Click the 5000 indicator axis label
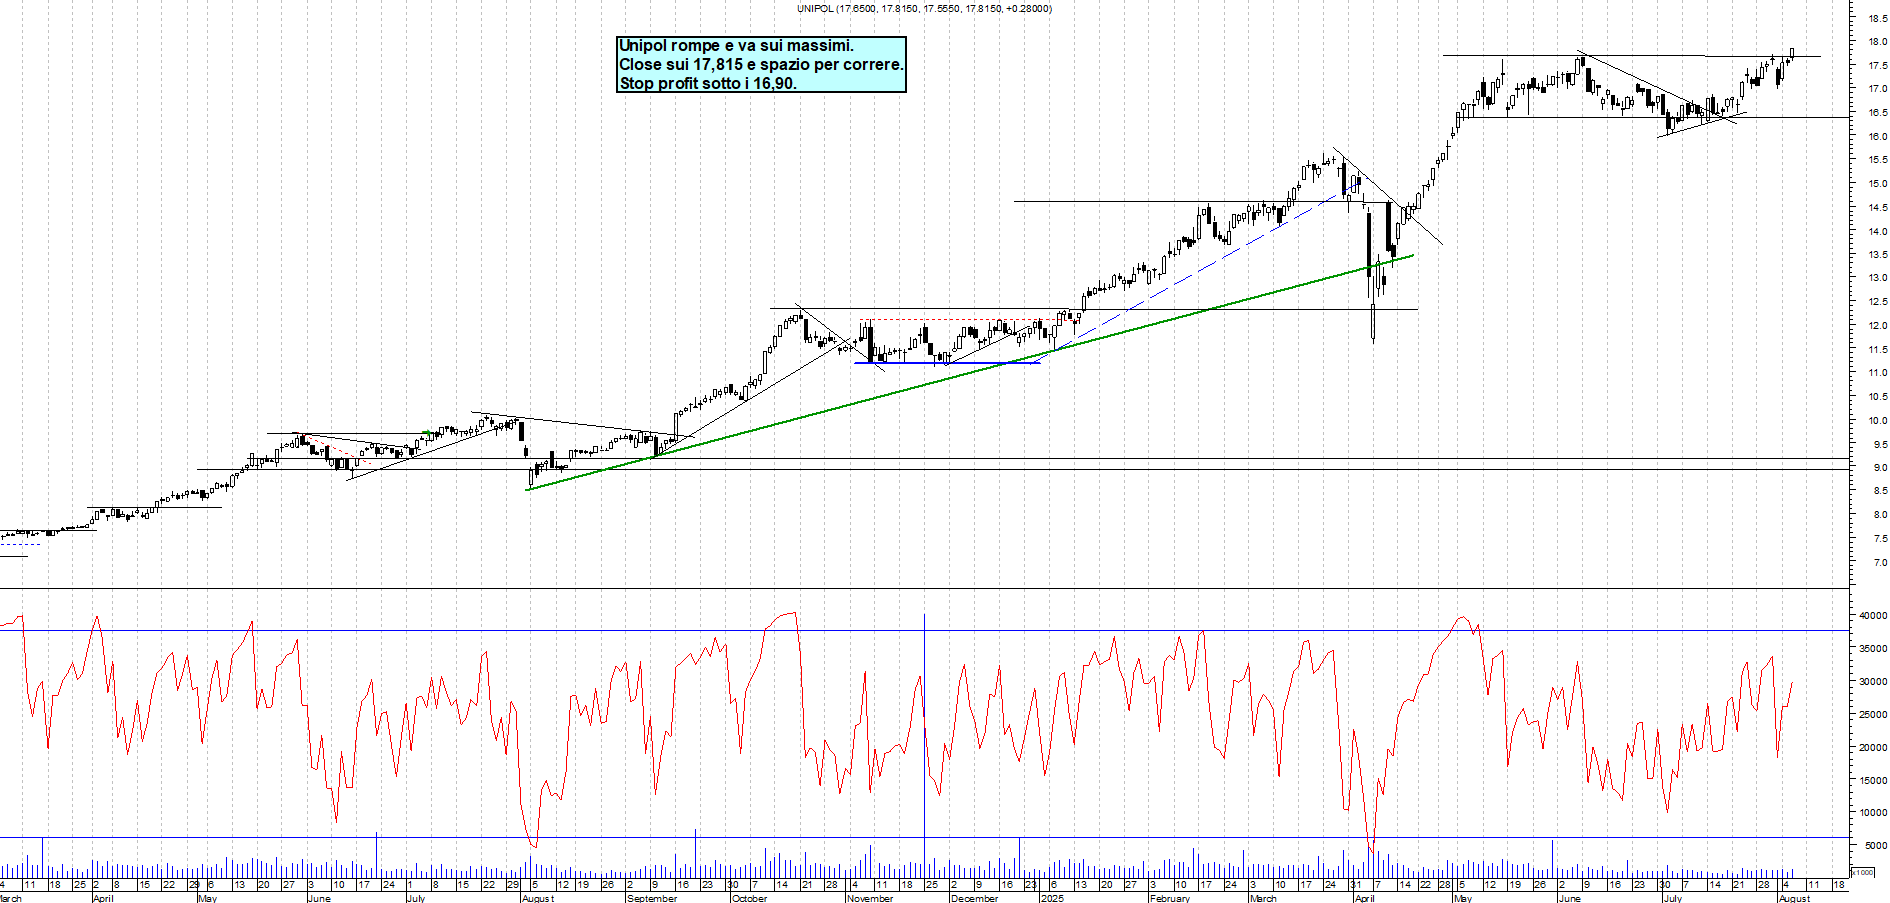This screenshot has height=903, width=1890. click(x=1876, y=846)
